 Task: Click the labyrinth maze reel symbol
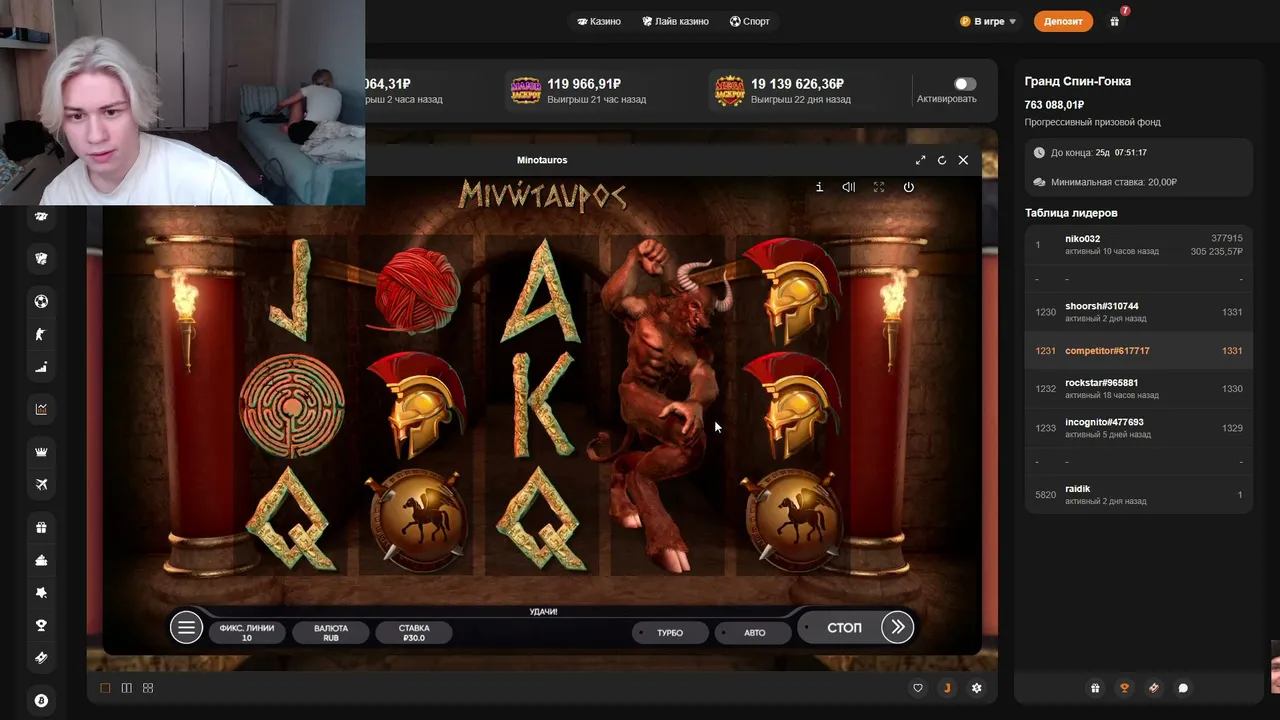(x=292, y=408)
